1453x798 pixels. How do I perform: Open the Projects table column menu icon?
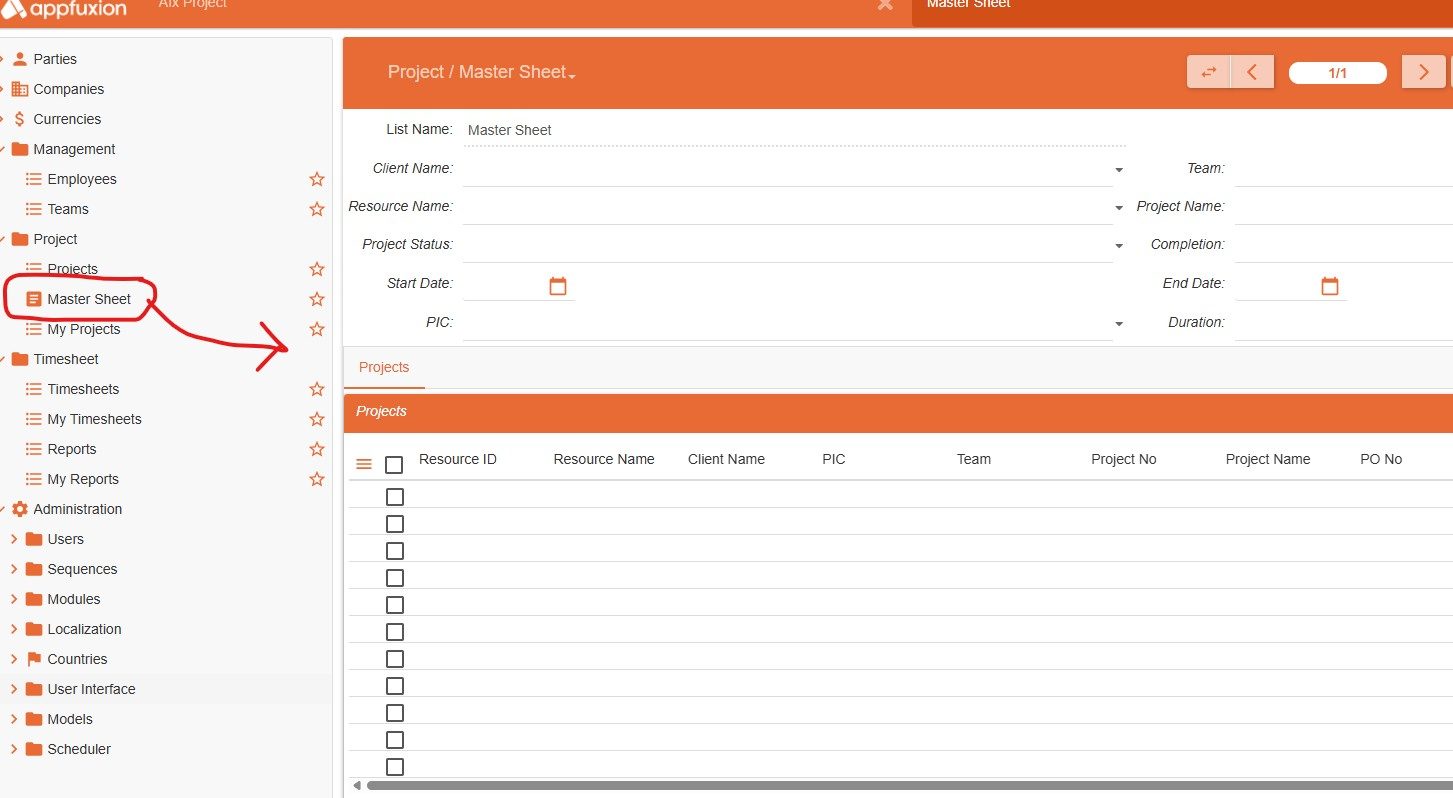[x=364, y=464]
